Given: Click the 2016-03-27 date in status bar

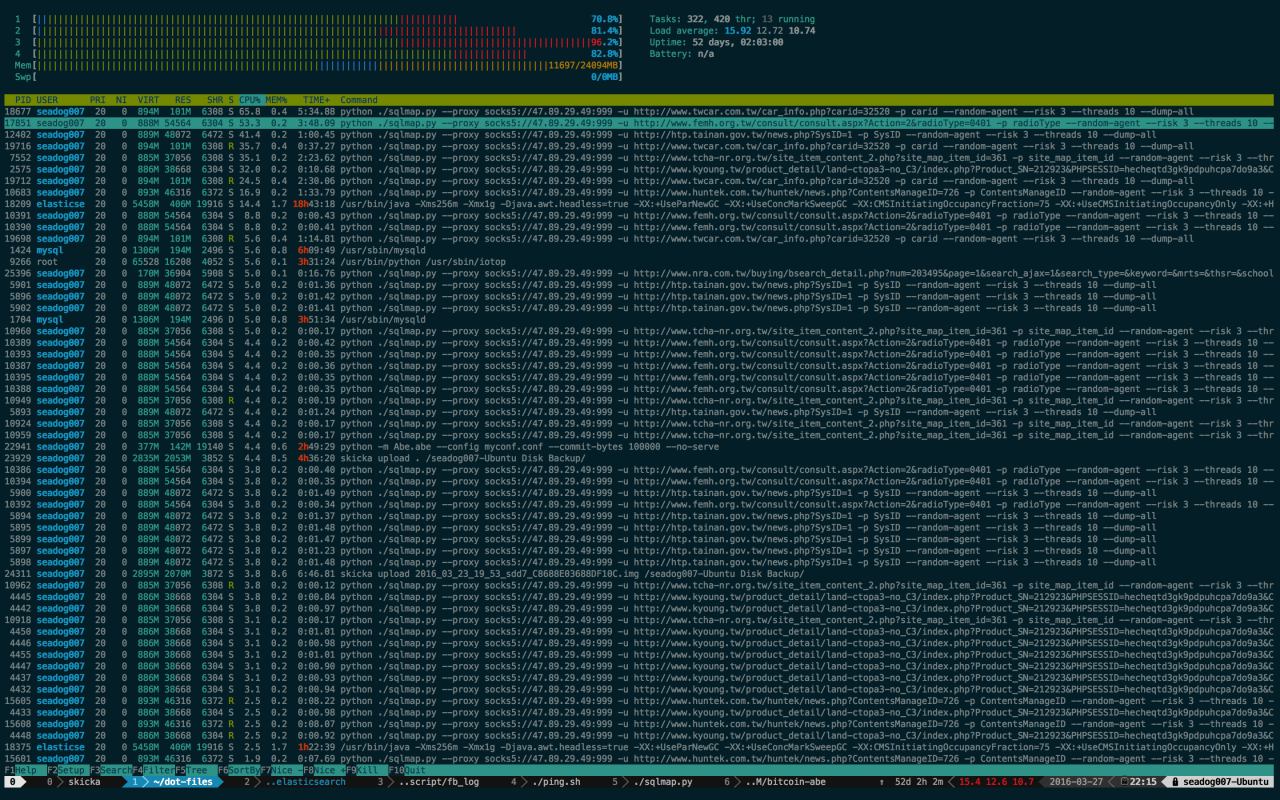Looking at the screenshot, I should tap(1077, 782).
